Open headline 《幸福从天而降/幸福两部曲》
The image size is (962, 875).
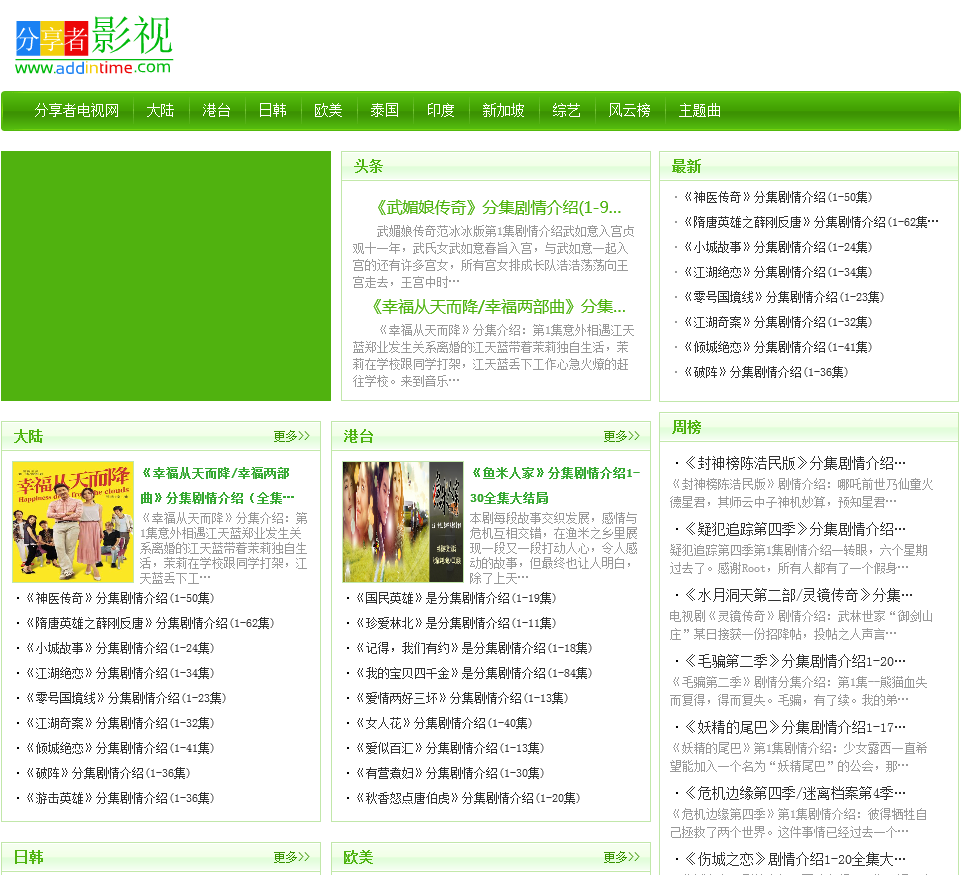pos(498,306)
